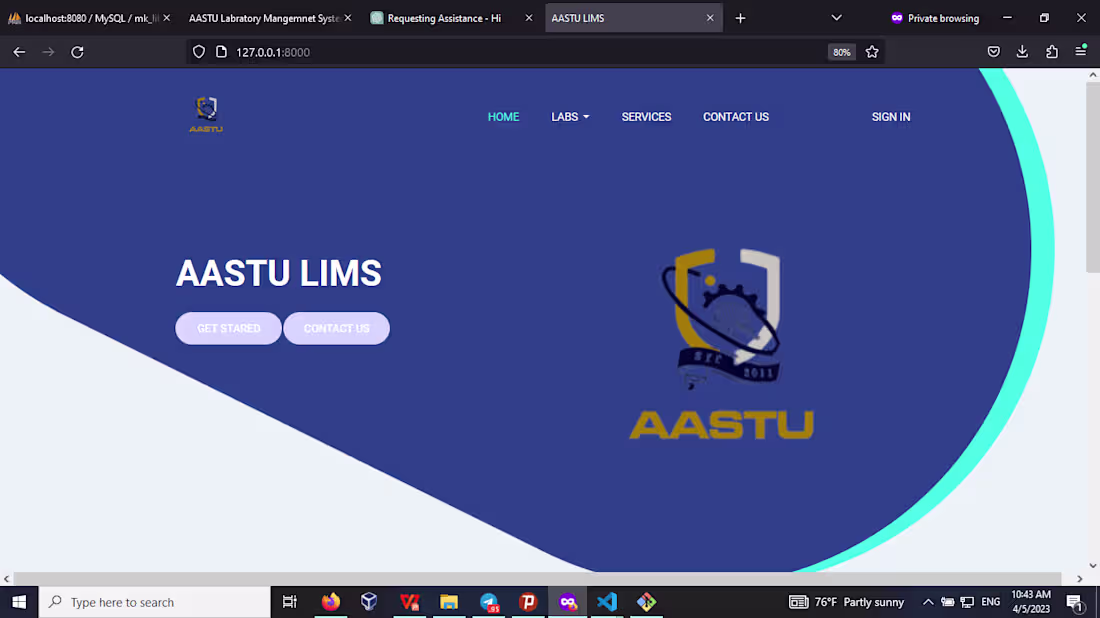1100x618 pixels.
Task: Close the AASTU LIMS tab
Action: [710, 18]
